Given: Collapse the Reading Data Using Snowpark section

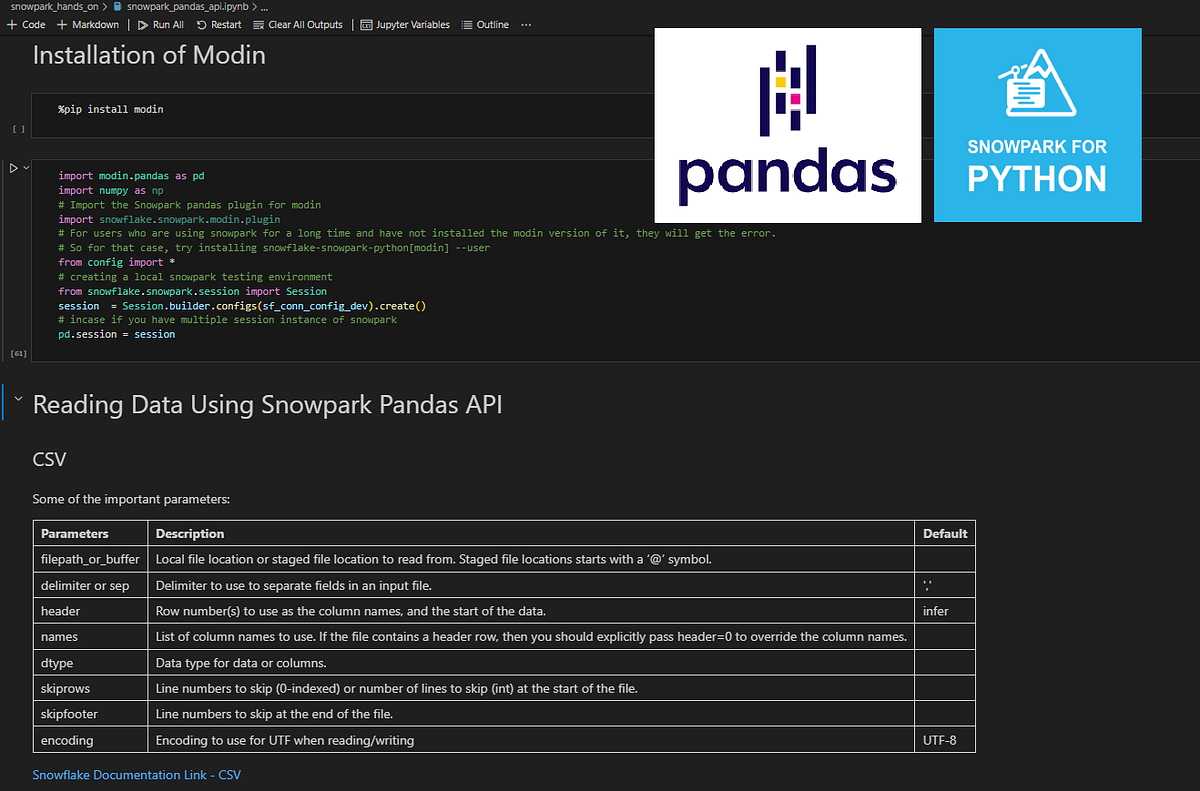Looking at the screenshot, I should coord(16,400).
